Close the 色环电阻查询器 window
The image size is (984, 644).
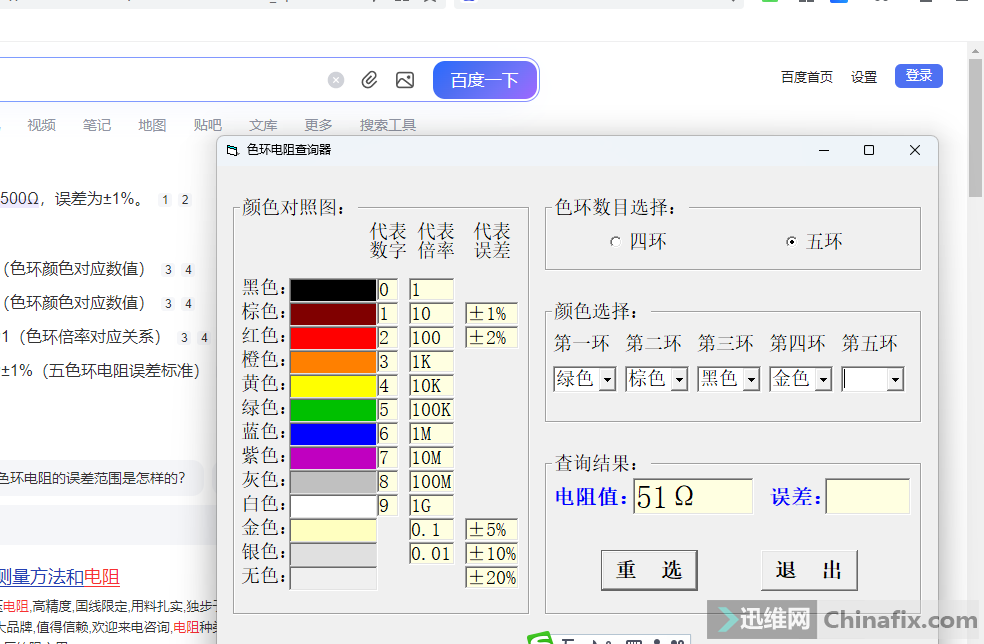point(914,150)
